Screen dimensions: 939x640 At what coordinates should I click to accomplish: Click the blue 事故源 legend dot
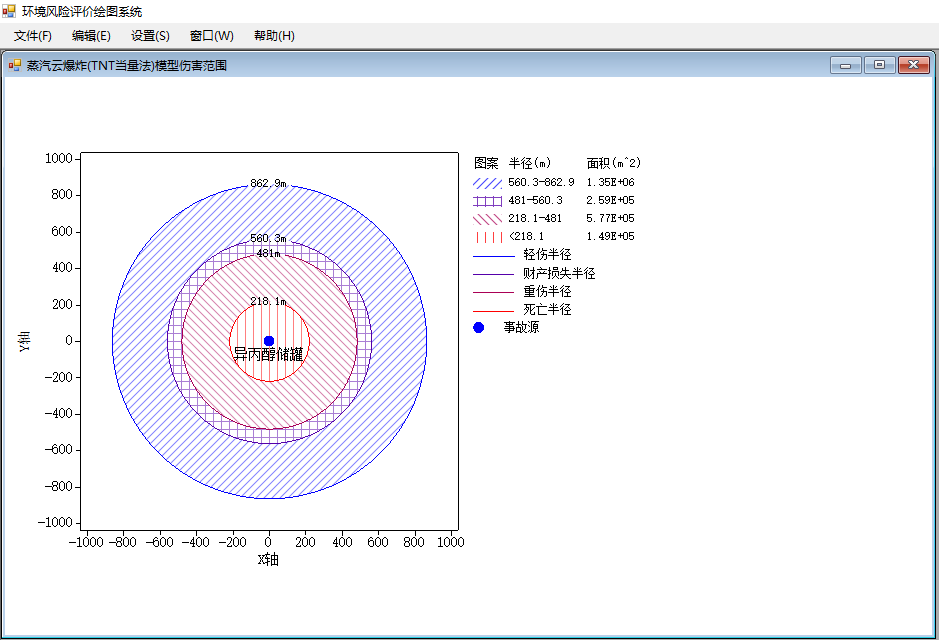478,327
